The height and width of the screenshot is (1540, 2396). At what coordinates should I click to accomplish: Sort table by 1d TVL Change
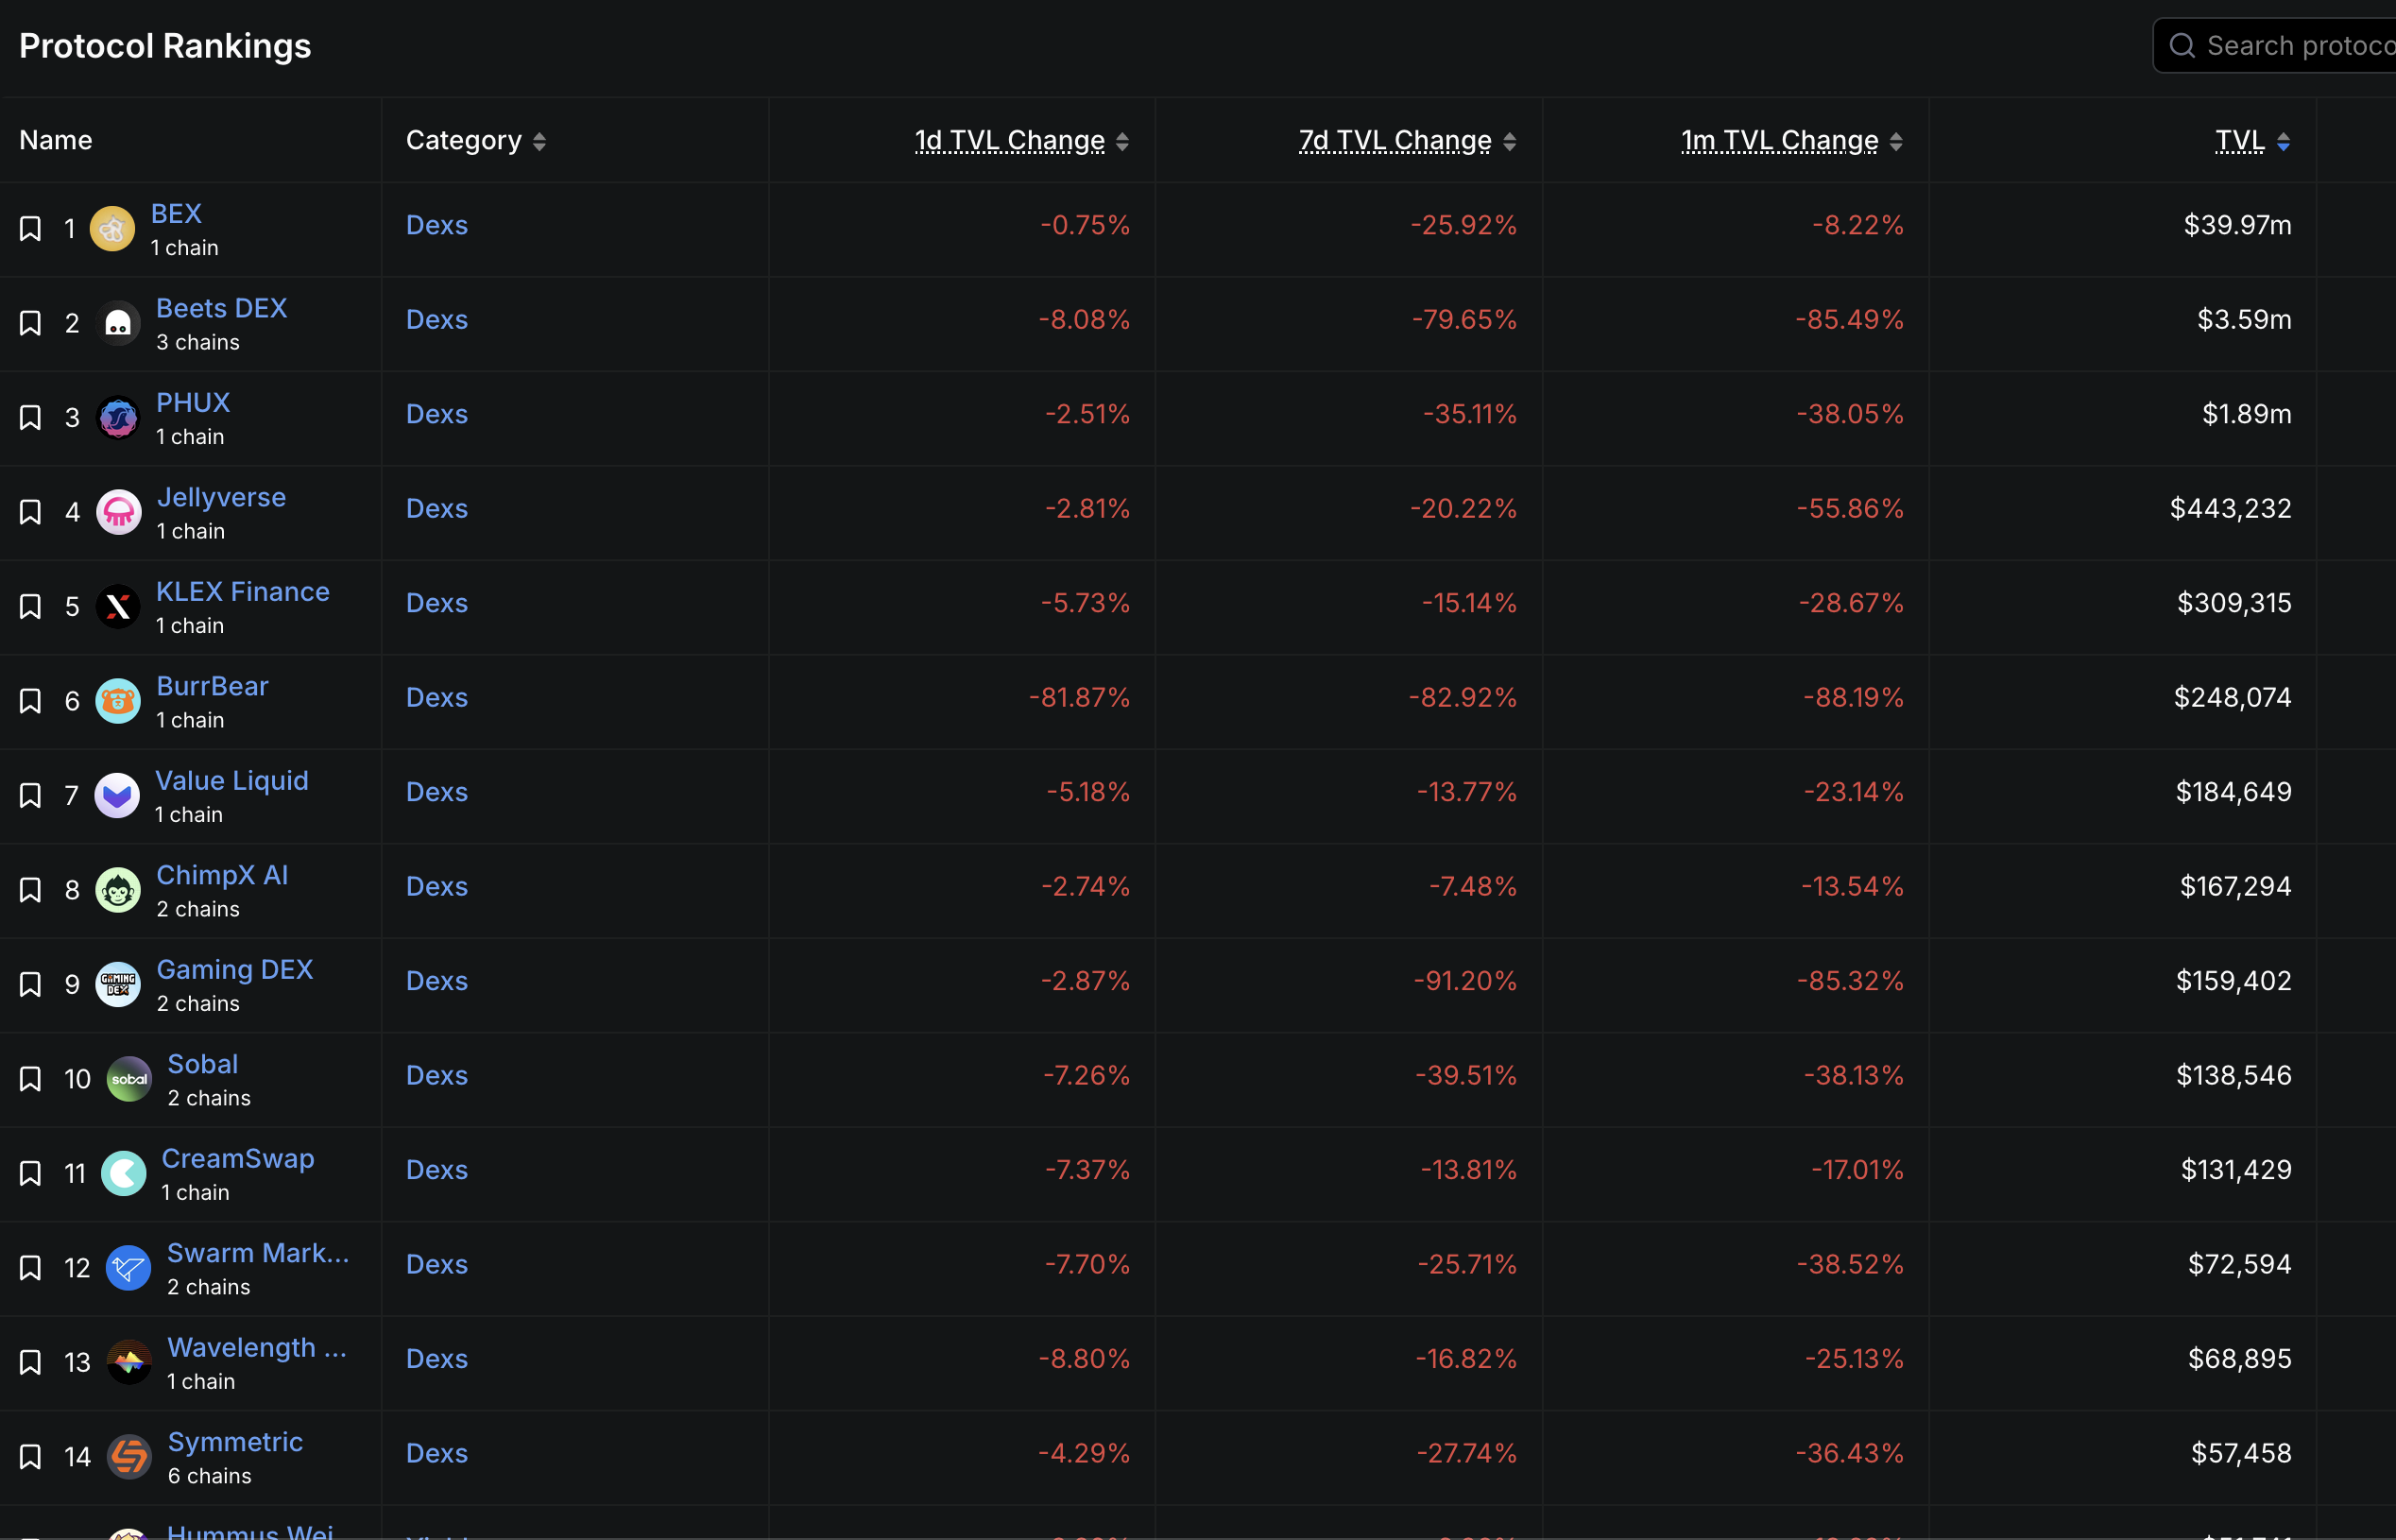[1009, 141]
